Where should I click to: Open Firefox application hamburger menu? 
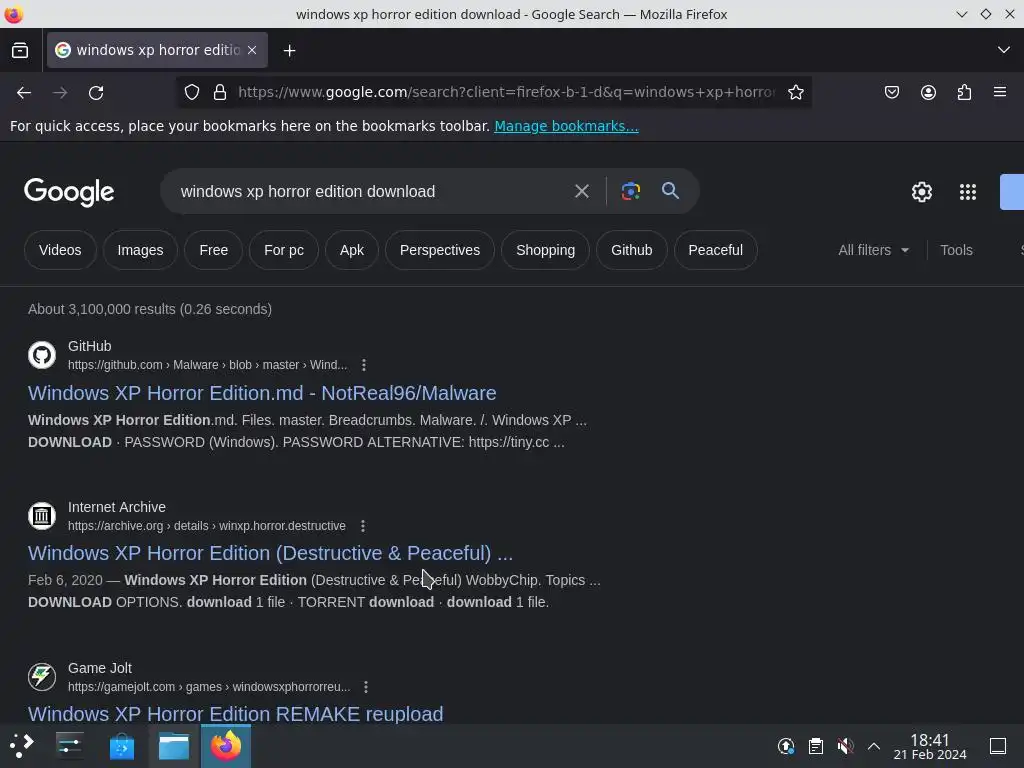pos(1000,92)
